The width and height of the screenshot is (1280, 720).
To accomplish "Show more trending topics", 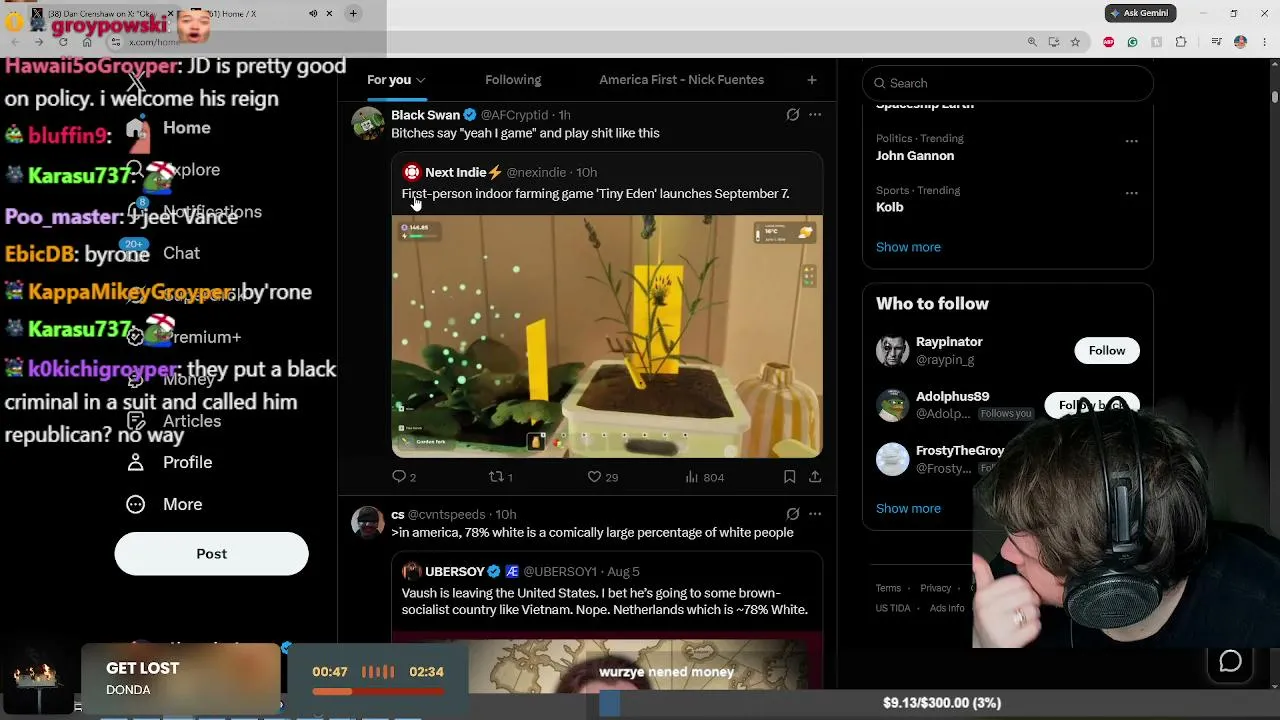I will (908, 247).
